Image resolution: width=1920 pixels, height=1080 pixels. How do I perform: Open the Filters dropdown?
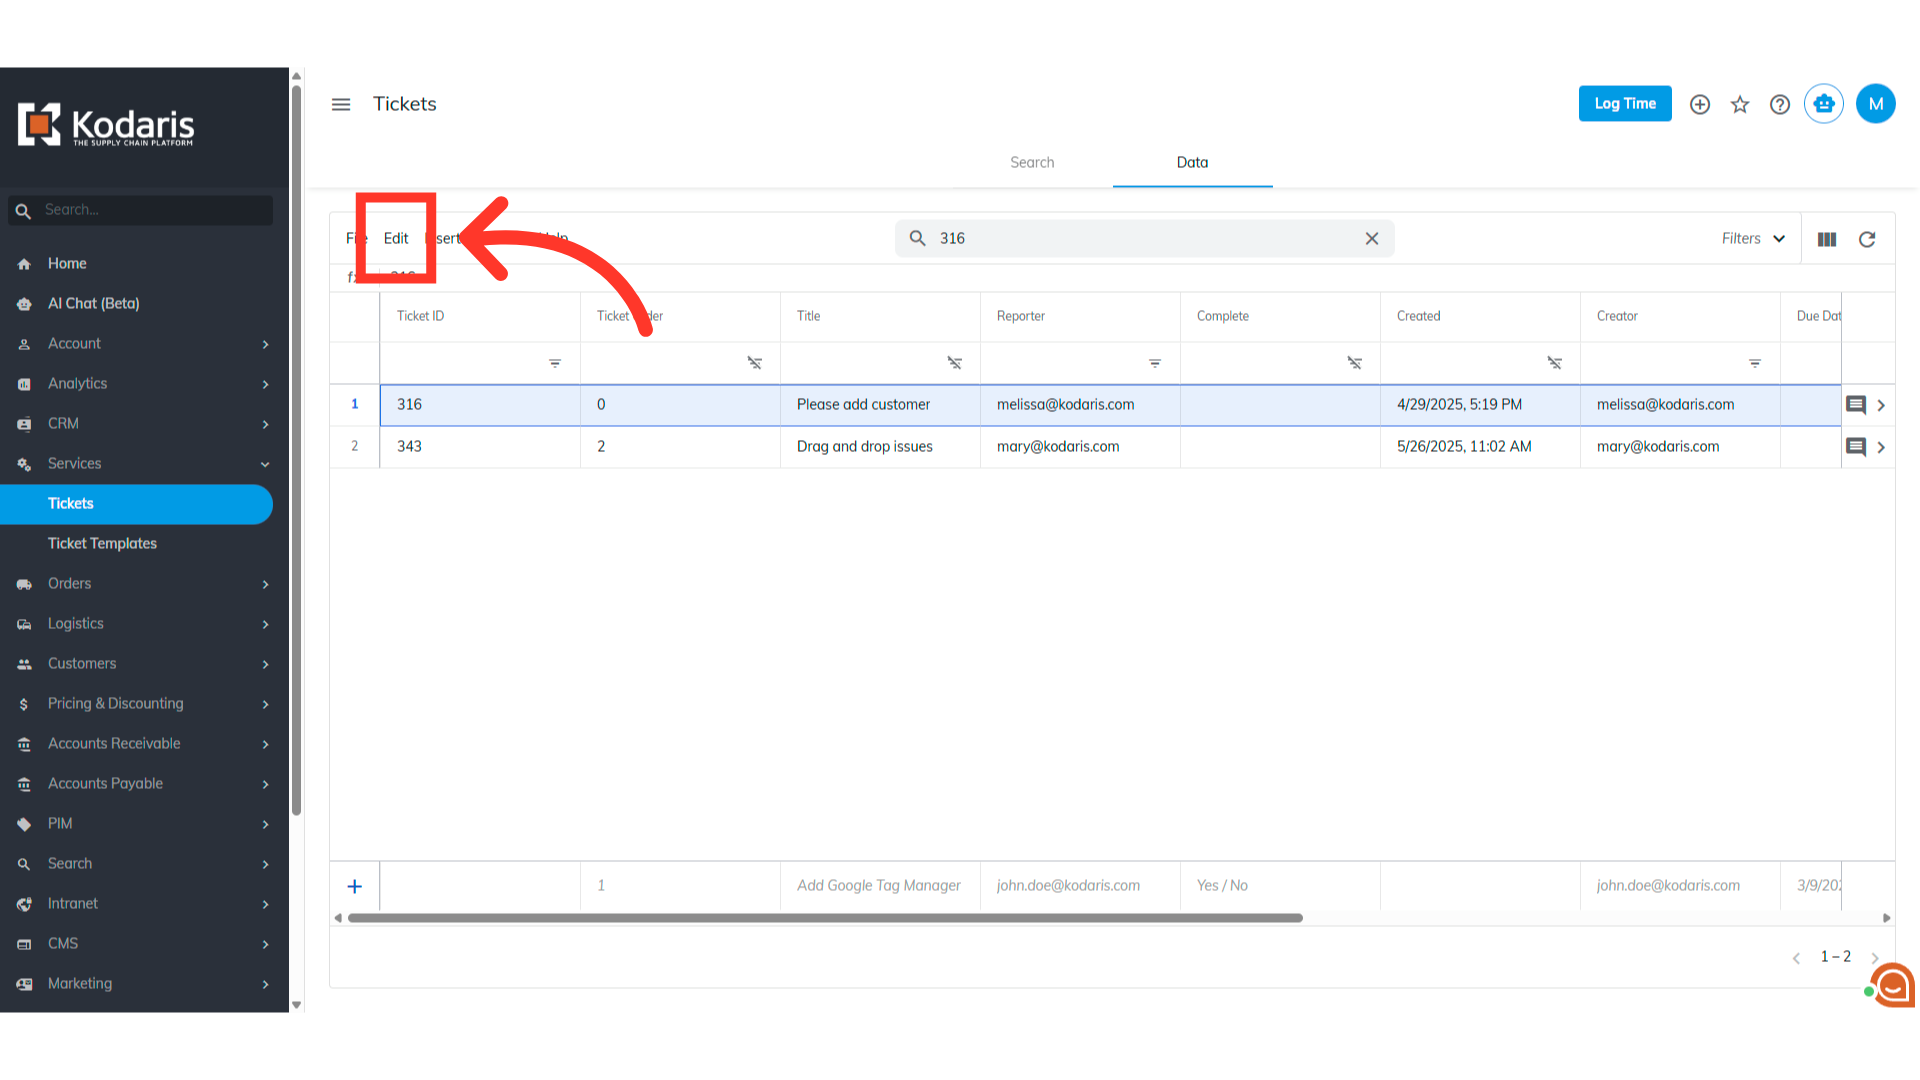coord(1753,238)
